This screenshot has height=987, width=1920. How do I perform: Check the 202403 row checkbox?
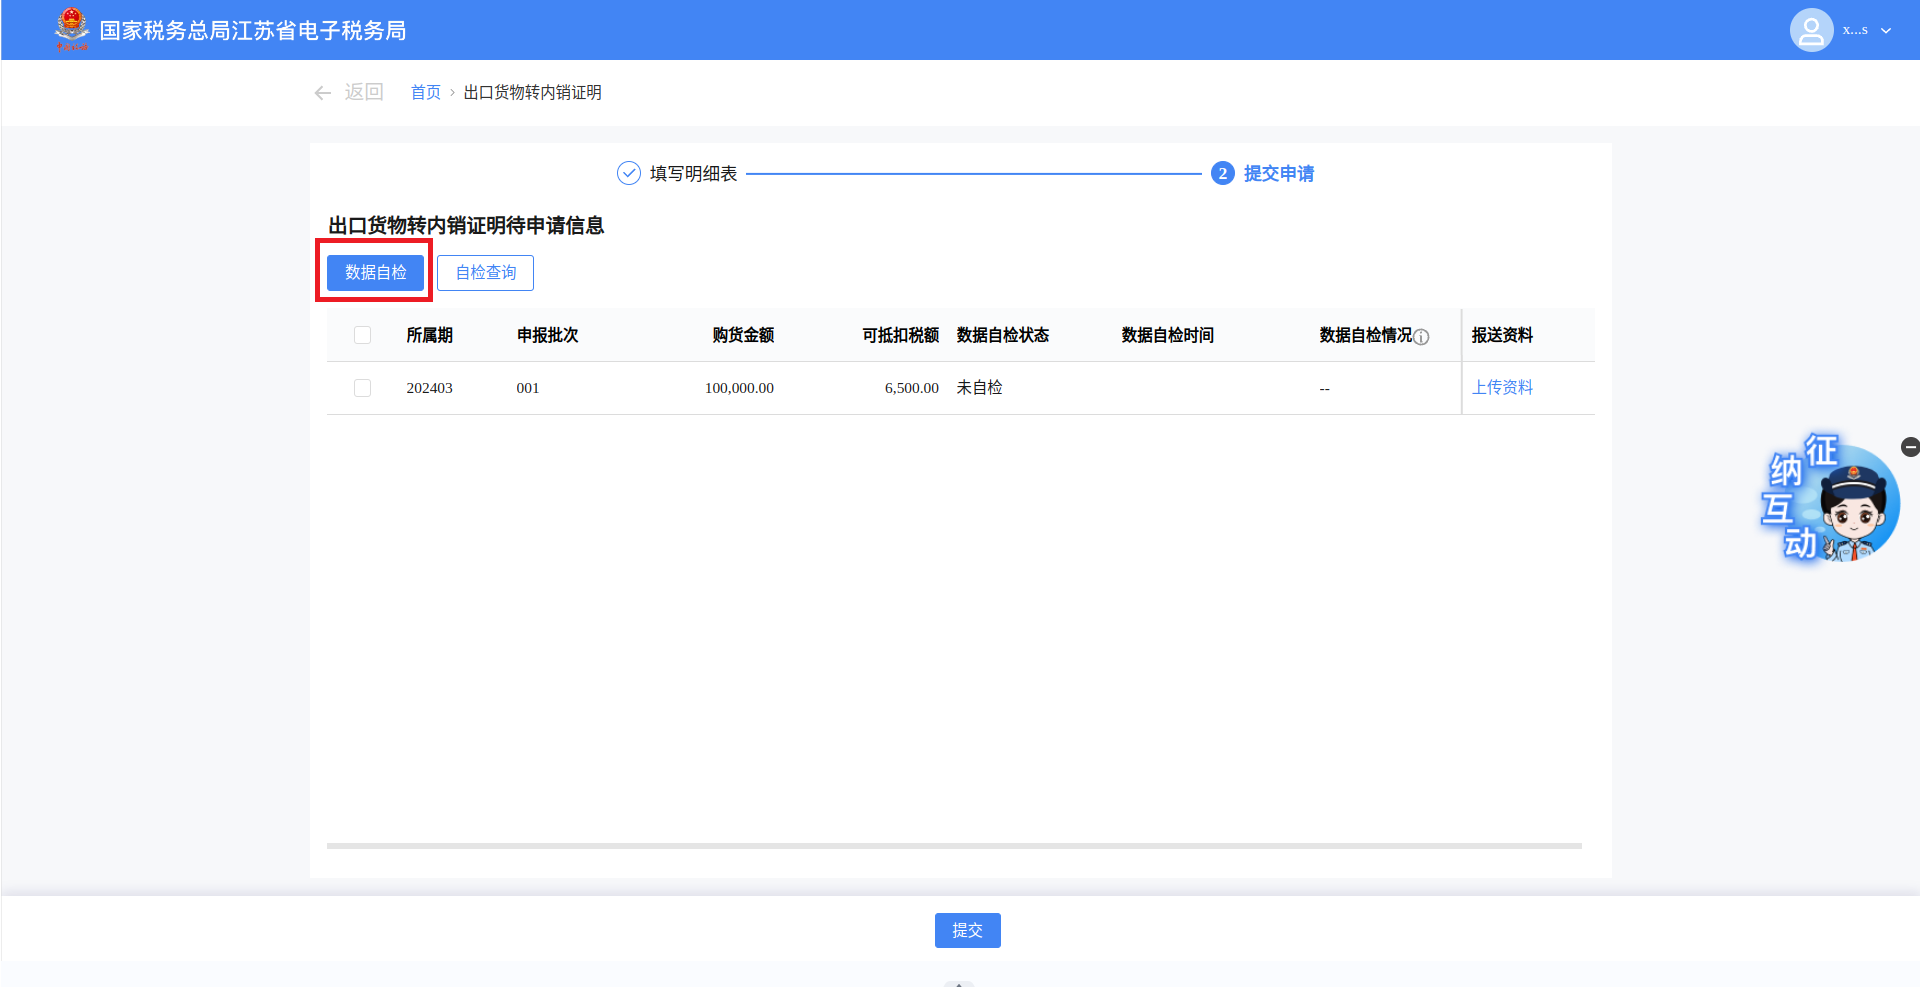click(362, 388)
